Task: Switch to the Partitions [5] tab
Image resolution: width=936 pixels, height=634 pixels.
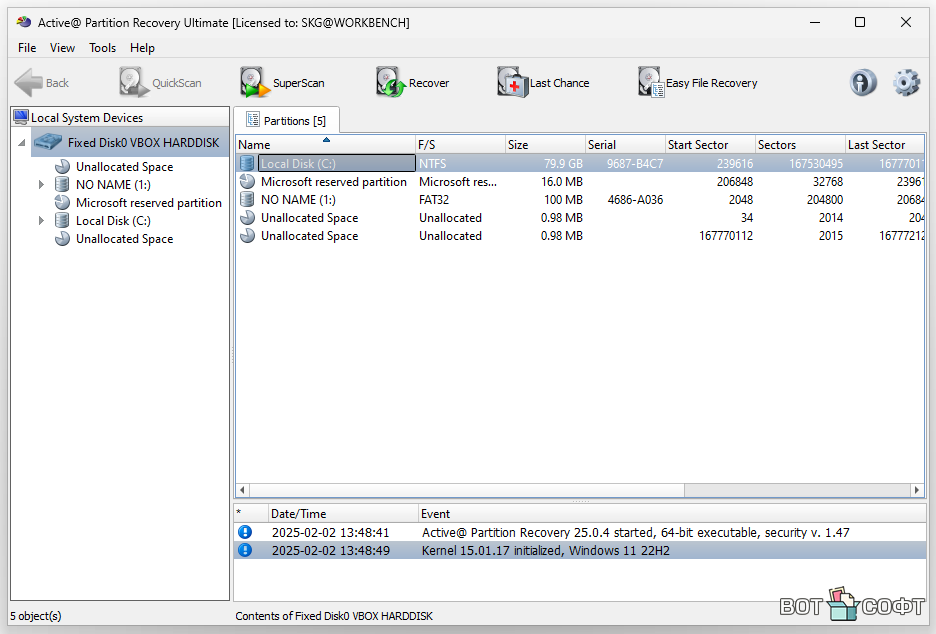Action: [287, 120]
